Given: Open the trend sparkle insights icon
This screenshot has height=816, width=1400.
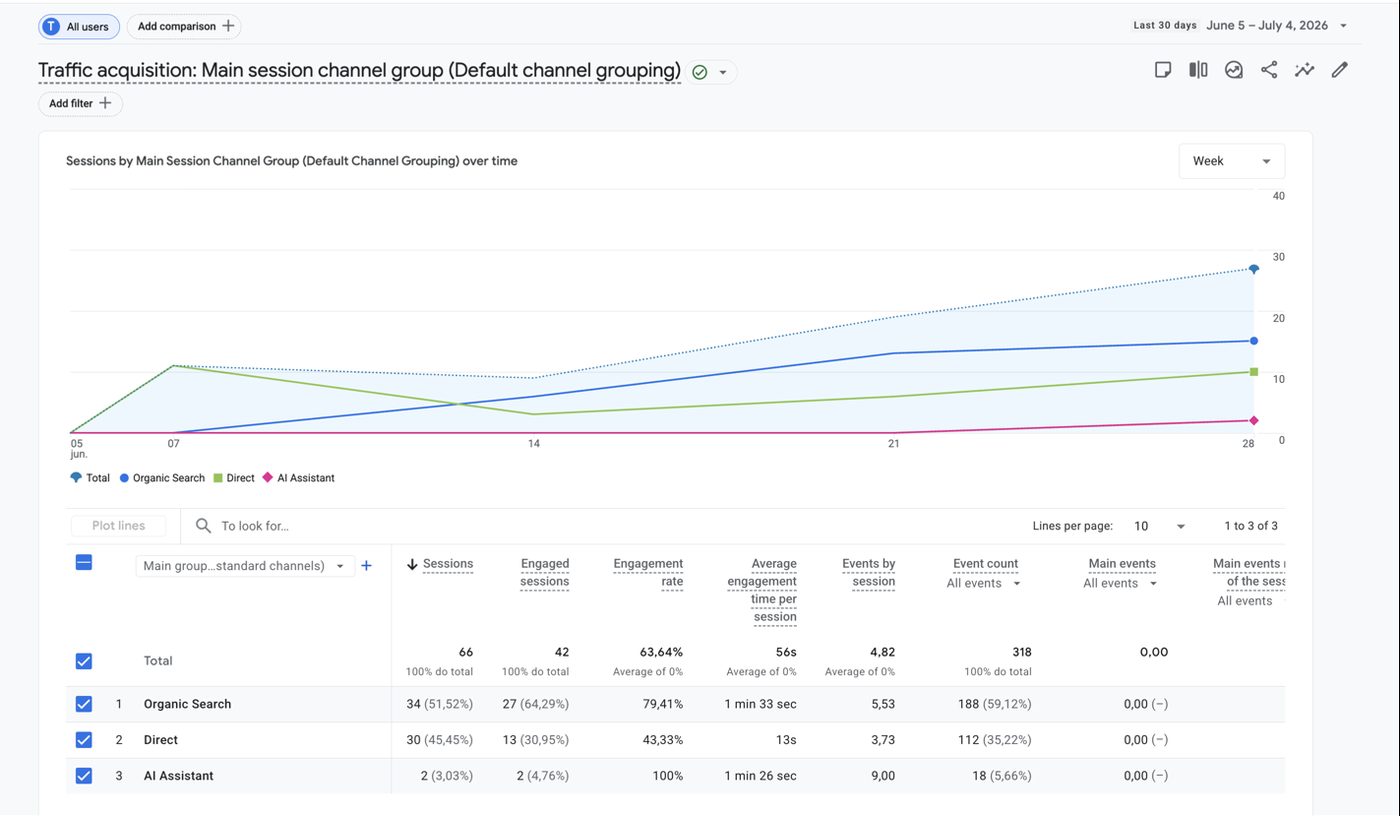Looking at the screenshot, I should 1304,70.
